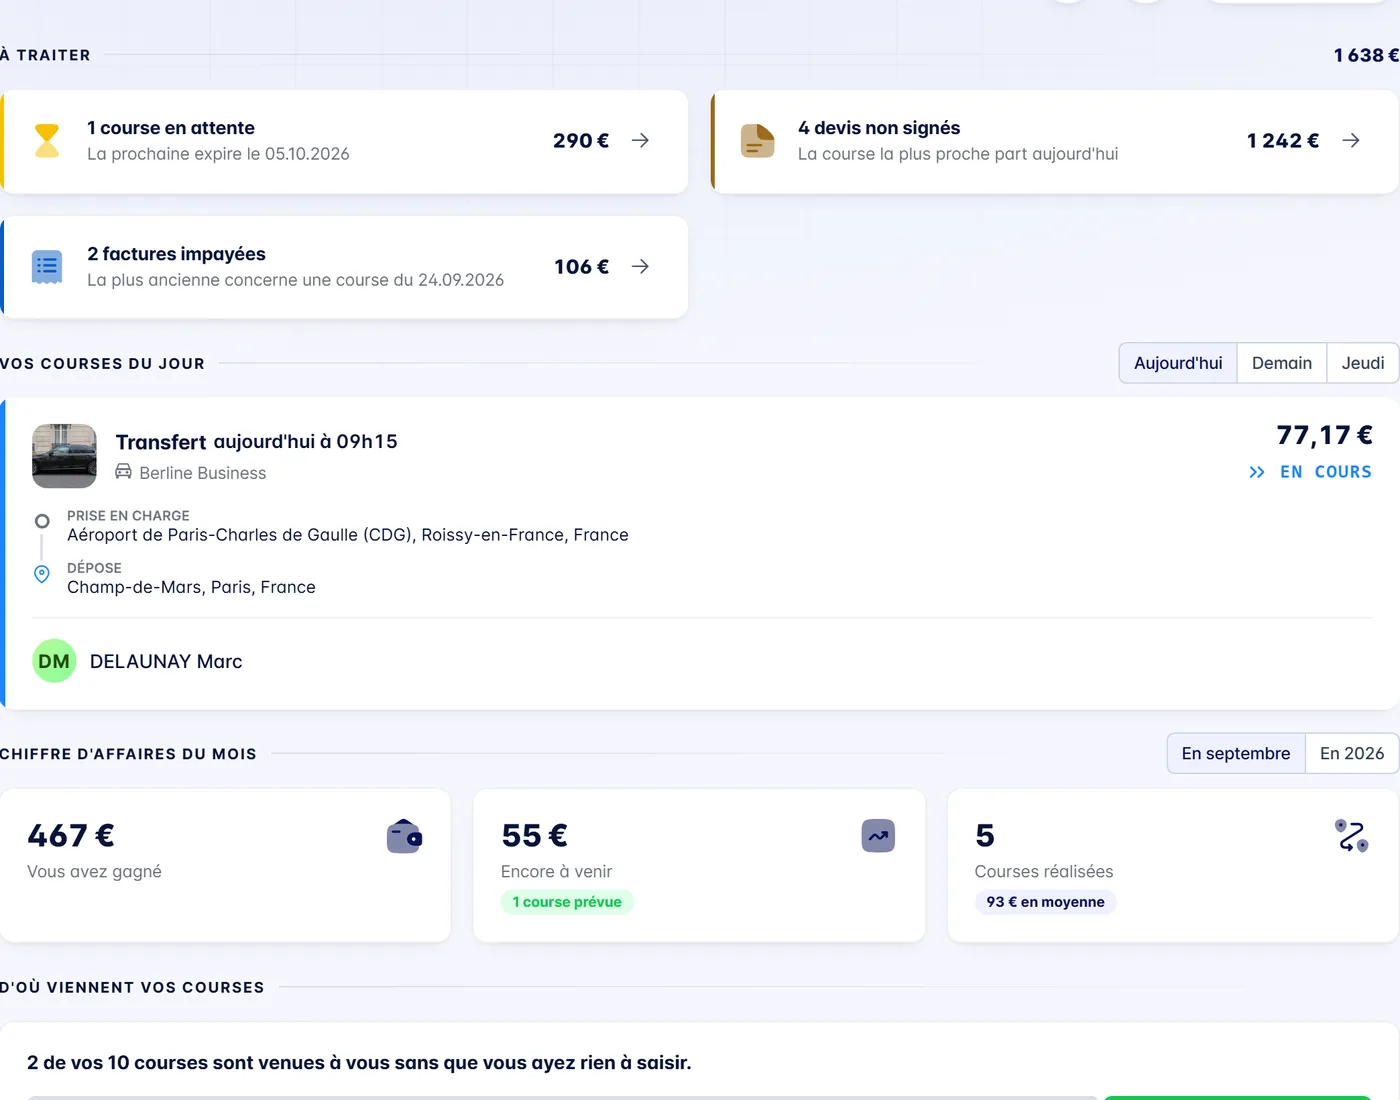
Task: Click the route icon on Courses réalisées card
Action: 1352,836
